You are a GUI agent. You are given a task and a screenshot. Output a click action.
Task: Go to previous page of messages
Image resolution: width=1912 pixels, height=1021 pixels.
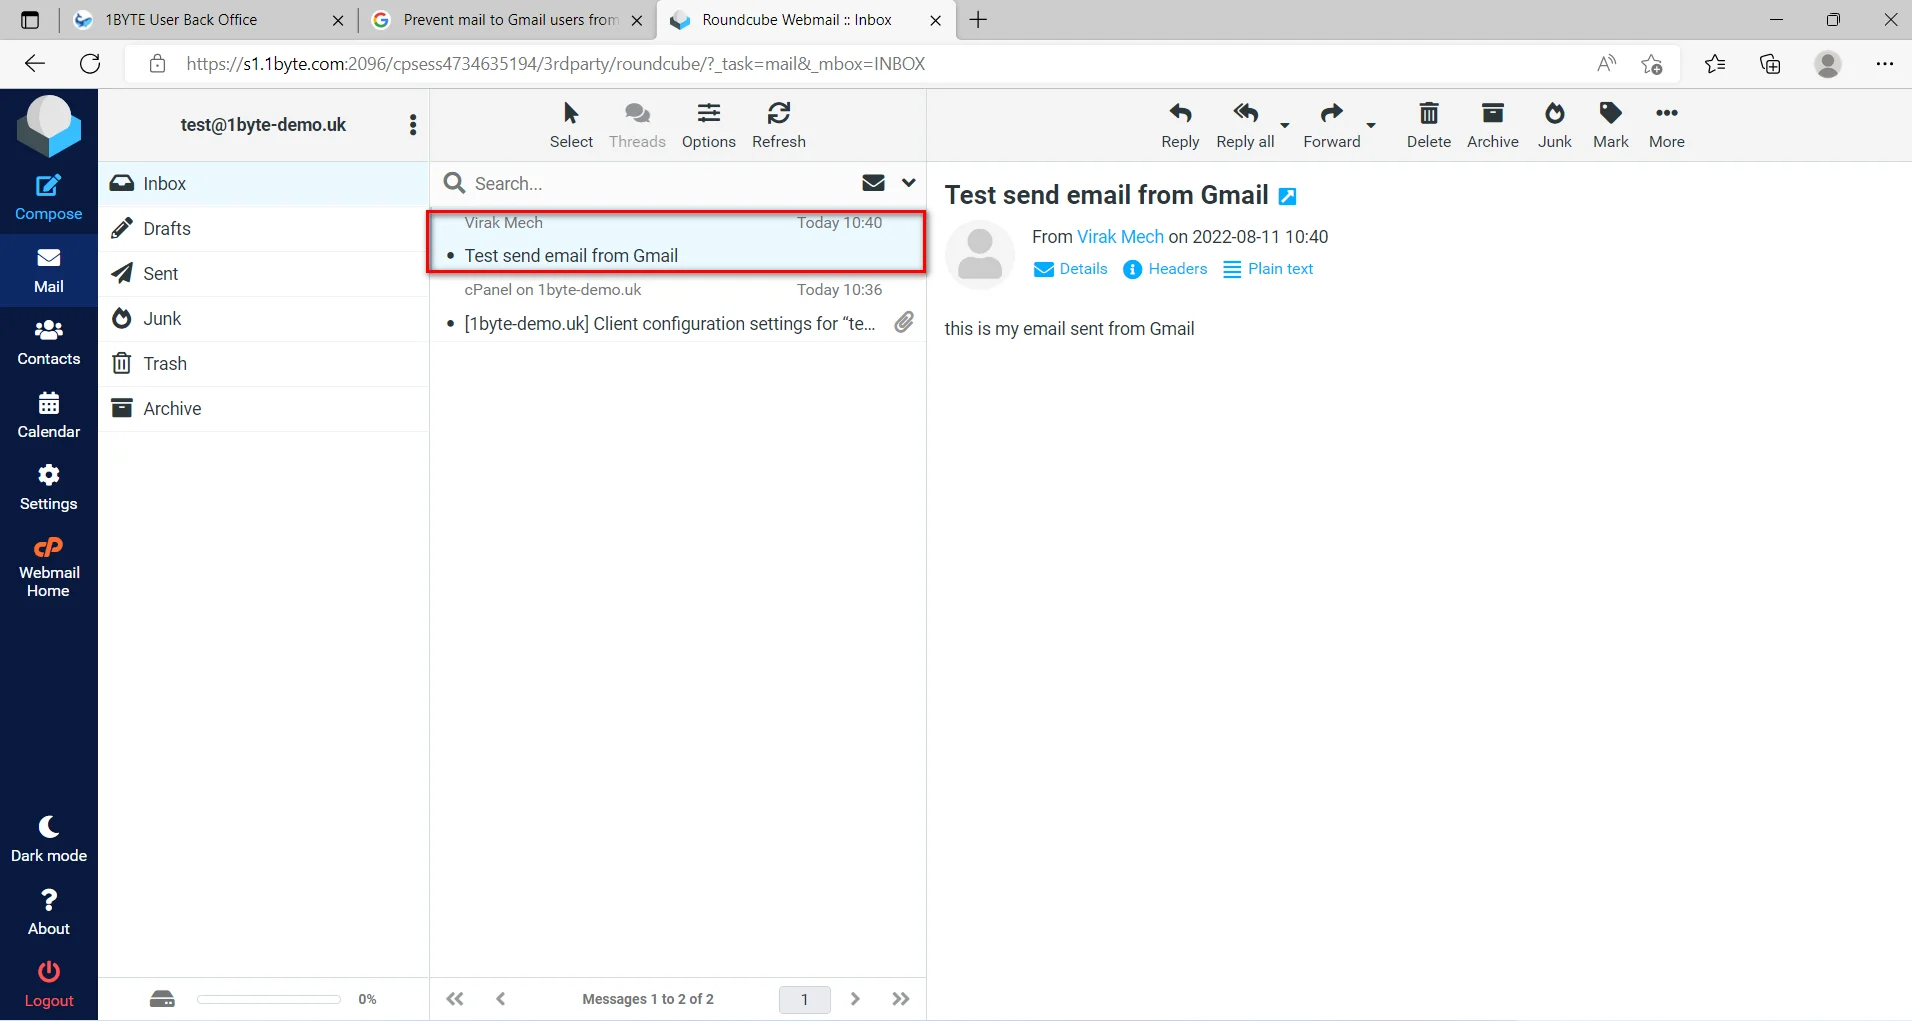[501, 998]
